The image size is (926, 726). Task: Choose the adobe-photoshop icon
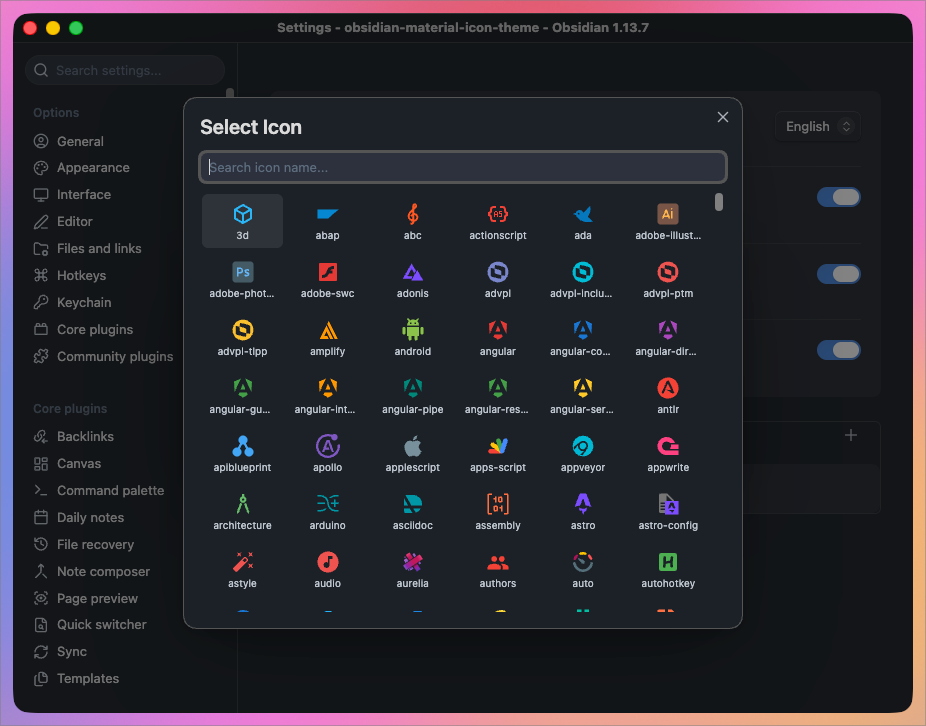click(x=242, y=279)
